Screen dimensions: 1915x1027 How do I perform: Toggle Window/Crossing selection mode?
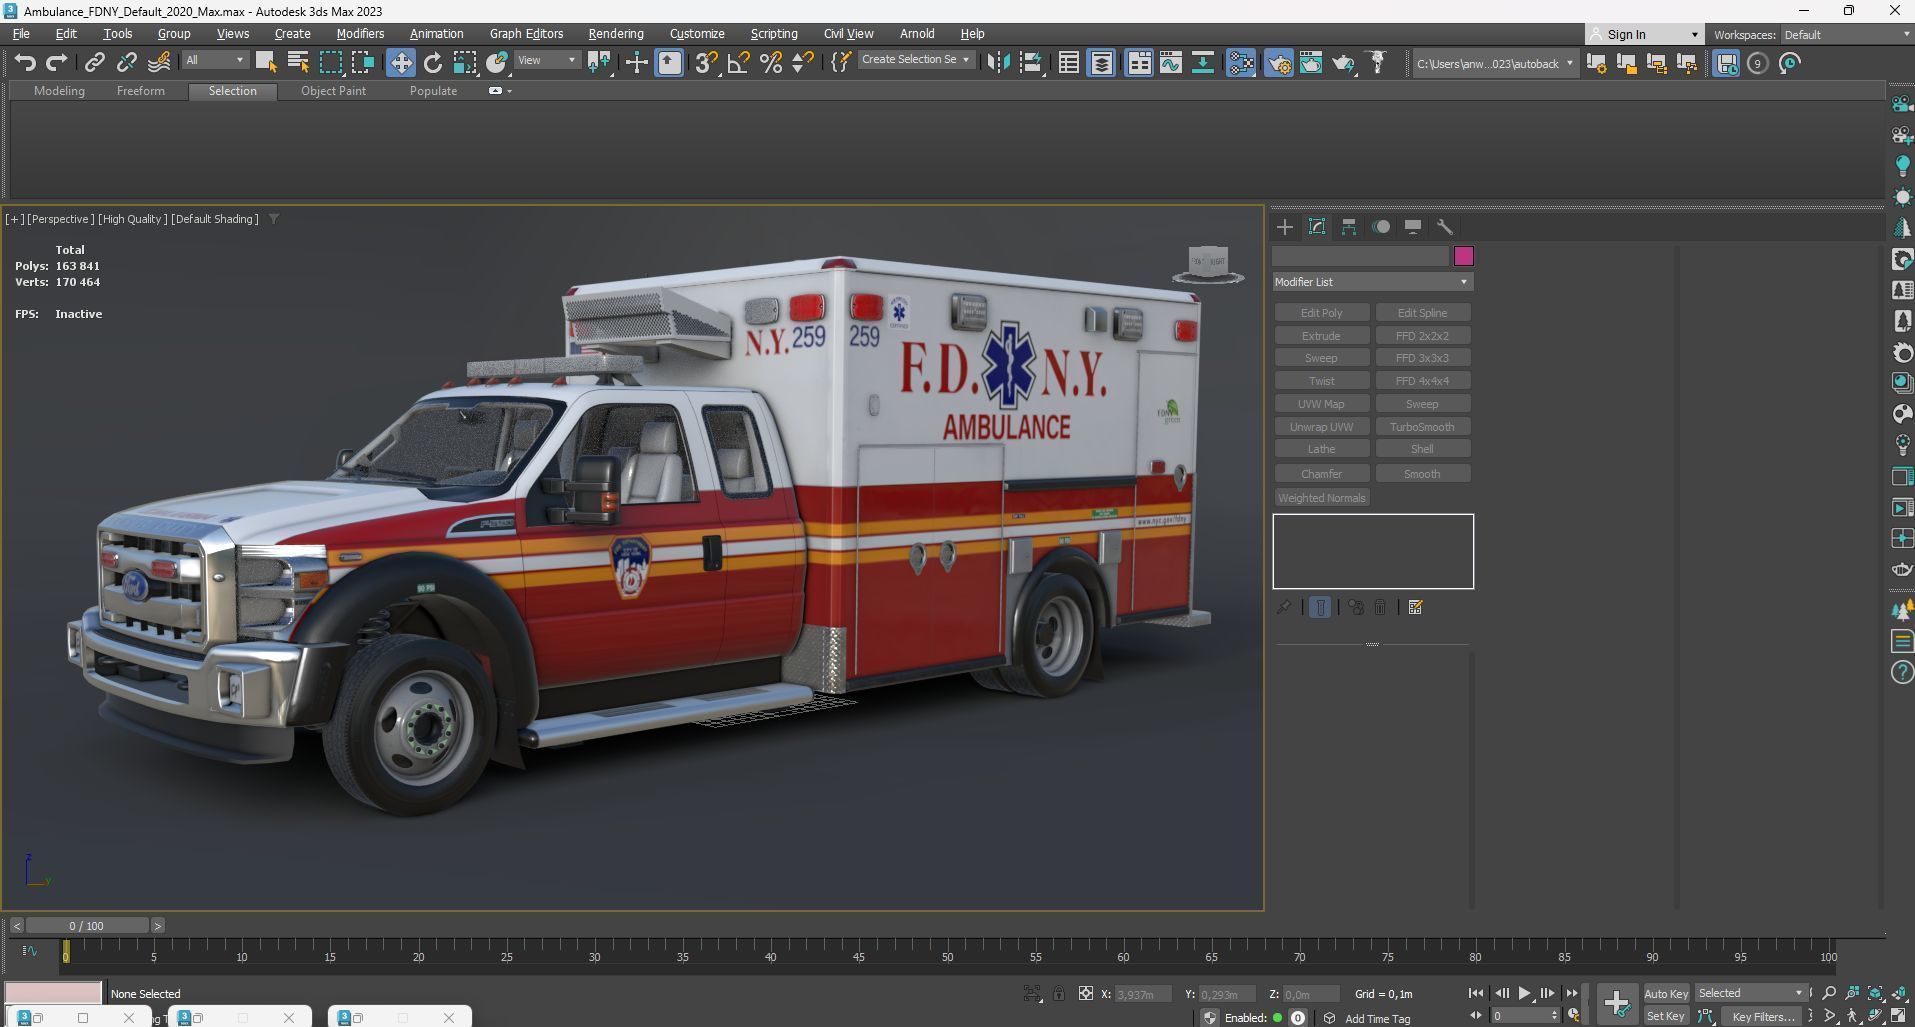click(x=362, y=63)
